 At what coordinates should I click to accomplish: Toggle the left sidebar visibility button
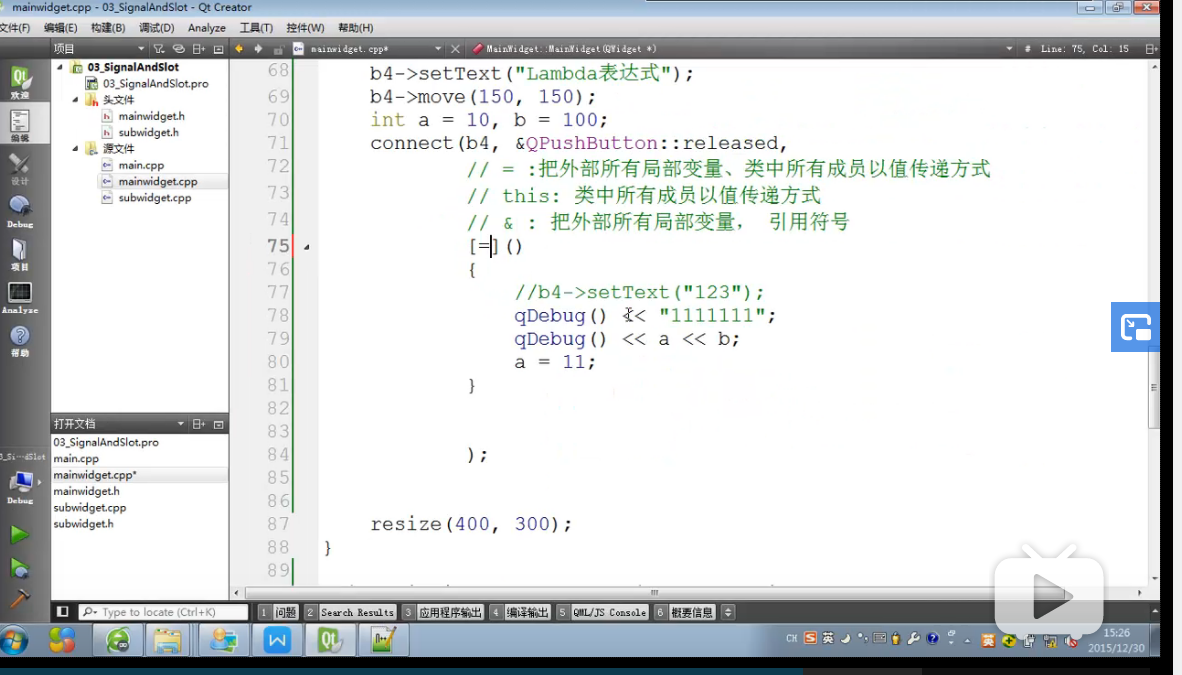(63, 612)
